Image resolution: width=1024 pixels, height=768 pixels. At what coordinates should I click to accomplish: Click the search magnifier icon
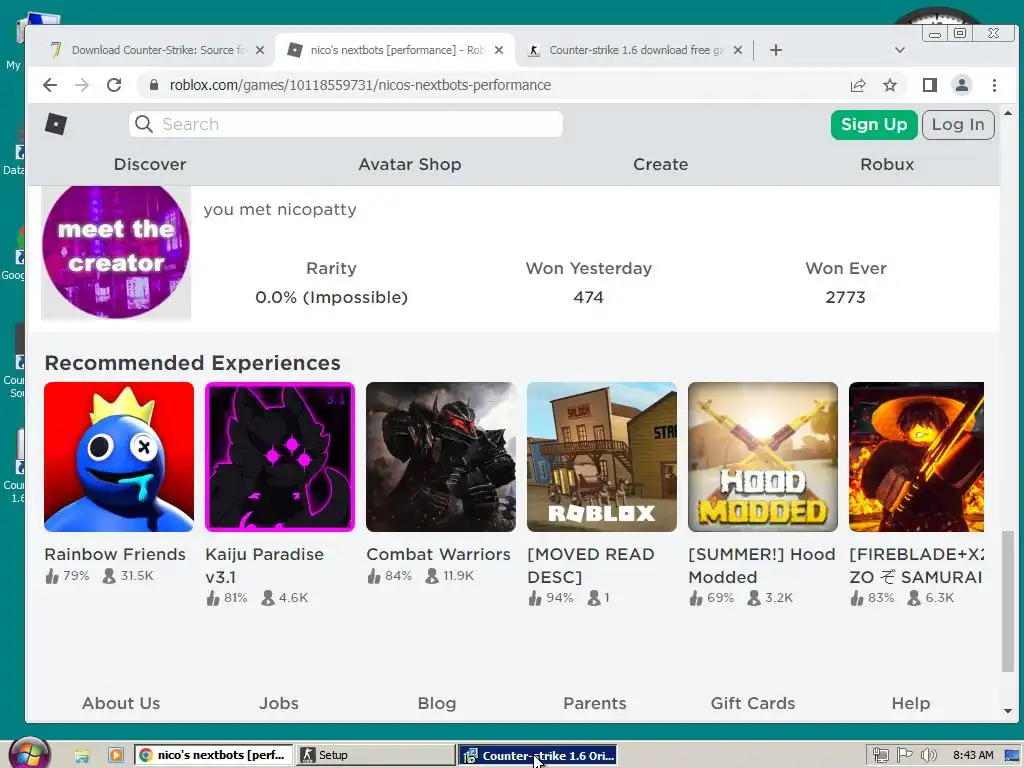(144, 124)
